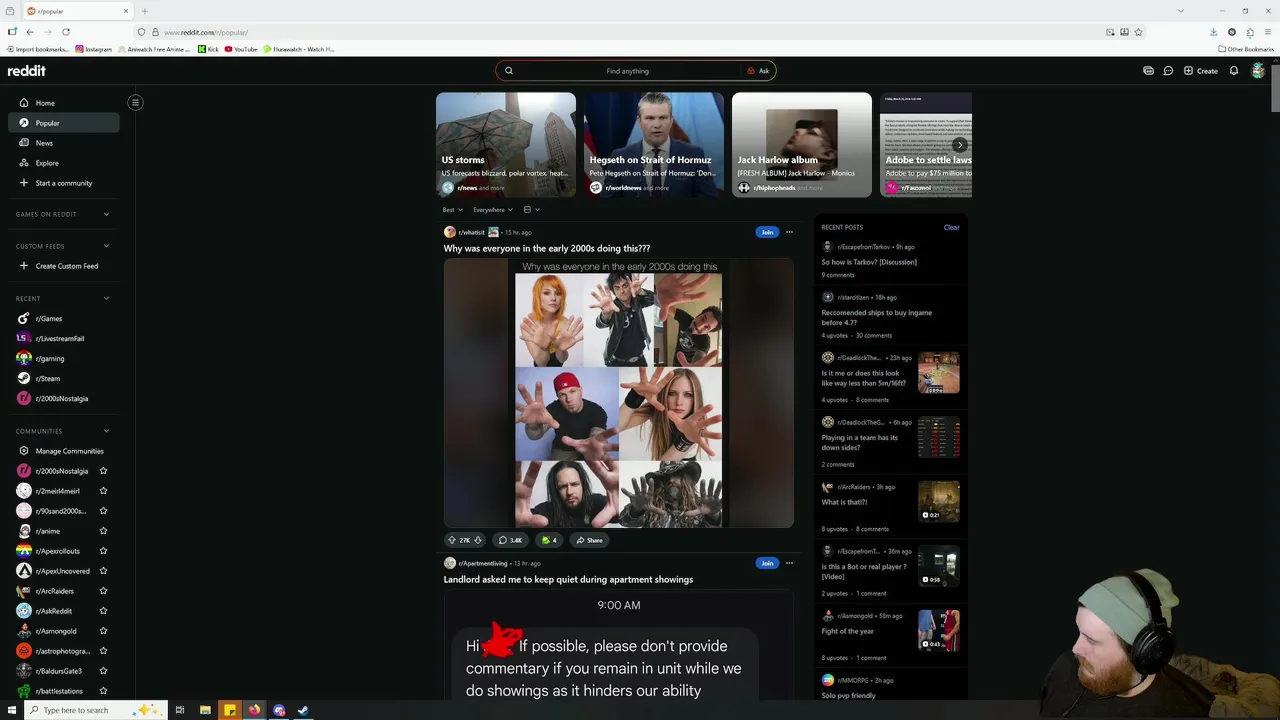The image size is (1280, 720).
Task: Bookmark page with star icon
Action: pyautogui.click(x=1138, y=32)
